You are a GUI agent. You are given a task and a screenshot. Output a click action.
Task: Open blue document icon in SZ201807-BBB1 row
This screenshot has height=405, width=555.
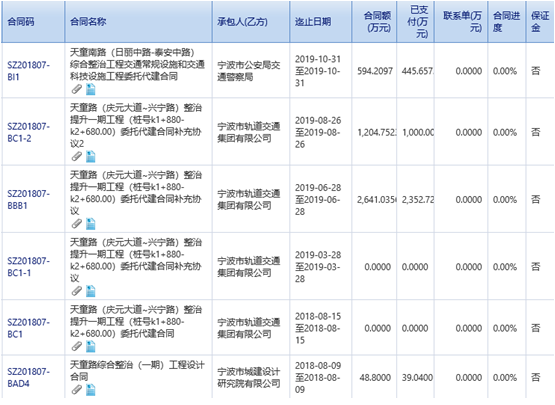click(x=91, y=223)
